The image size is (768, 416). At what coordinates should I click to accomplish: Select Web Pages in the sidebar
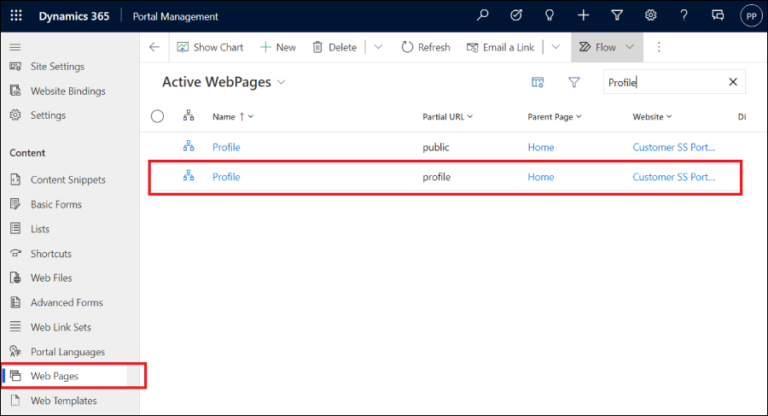(54, 376)
